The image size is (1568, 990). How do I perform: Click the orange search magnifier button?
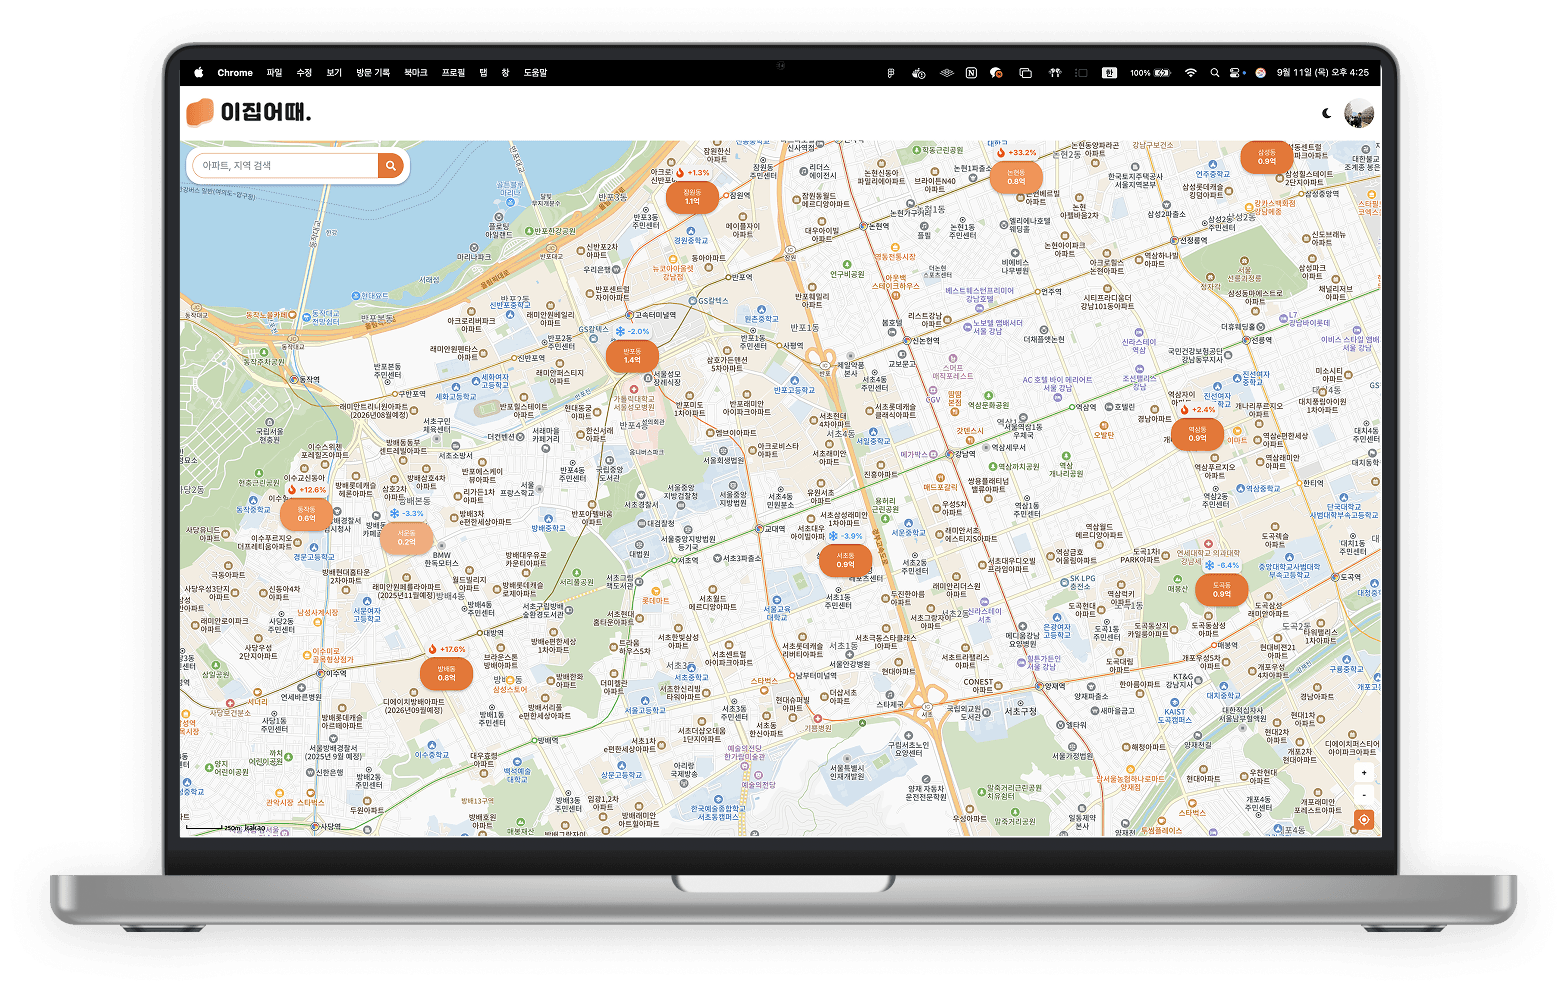click(391, 166)
